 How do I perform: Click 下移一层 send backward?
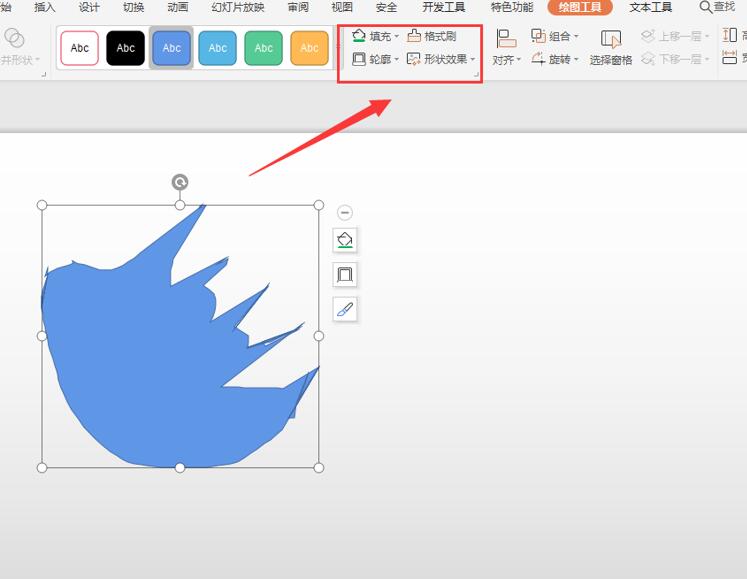pyautogui.click(x=675, y=59)
